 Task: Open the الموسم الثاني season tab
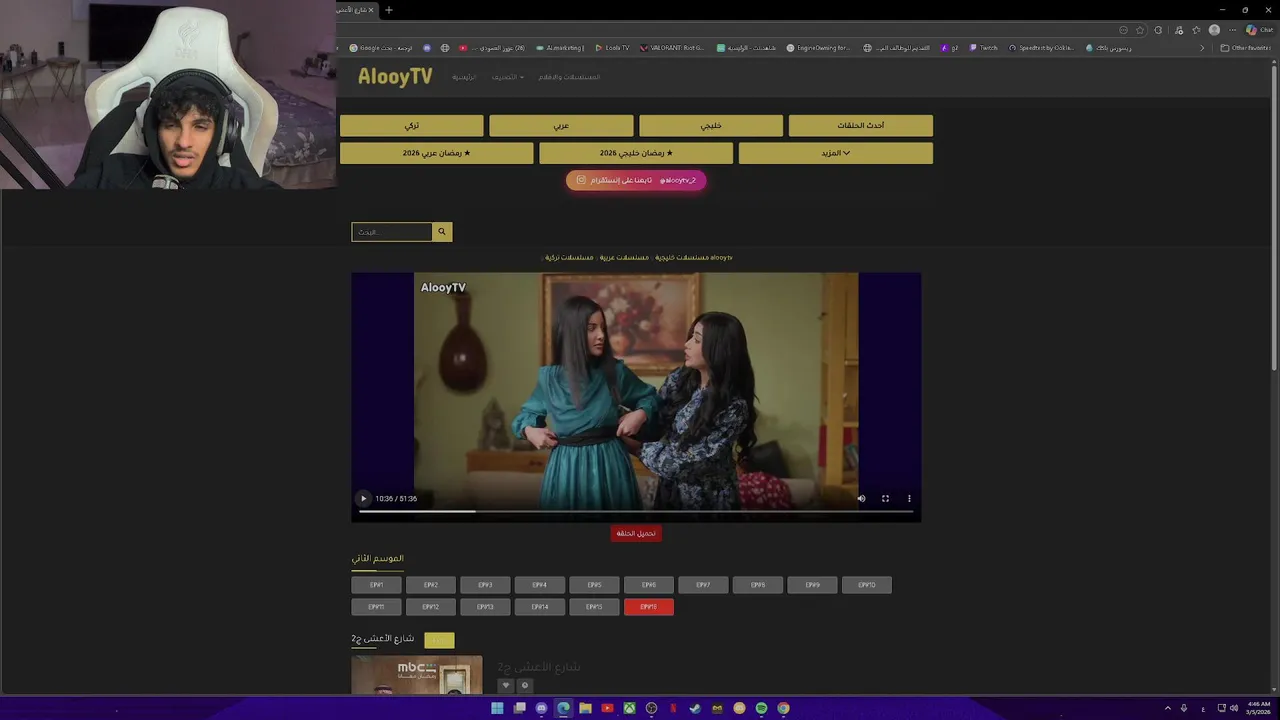tap(377, 558)
